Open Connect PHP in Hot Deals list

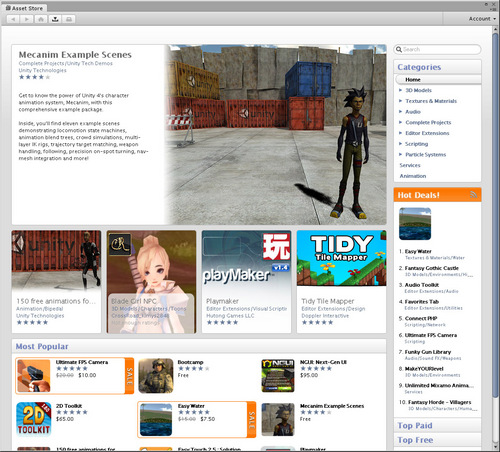[421, 318]
